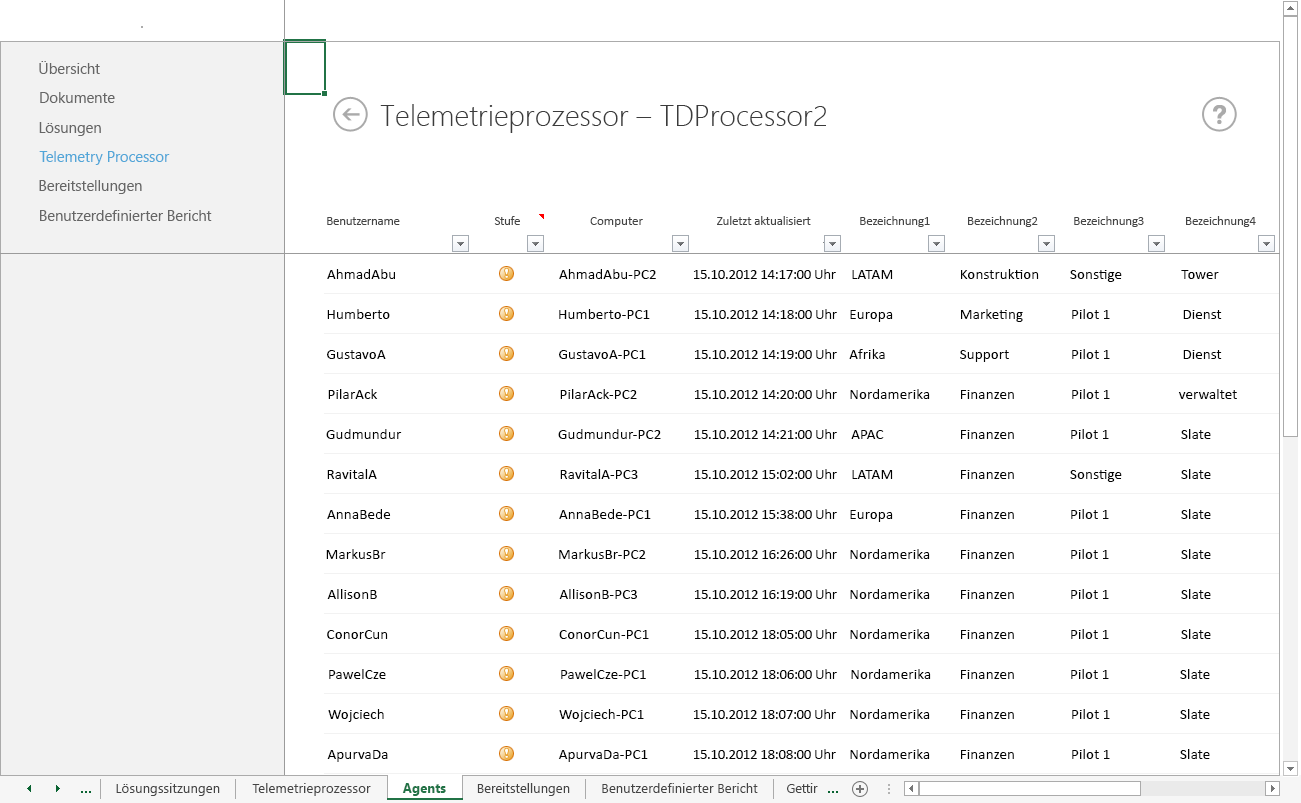The image size is (1301, 803).
Task: Open the Zuletzt aktualisiert filter dropdown
Action: click(x=830, y=243)
